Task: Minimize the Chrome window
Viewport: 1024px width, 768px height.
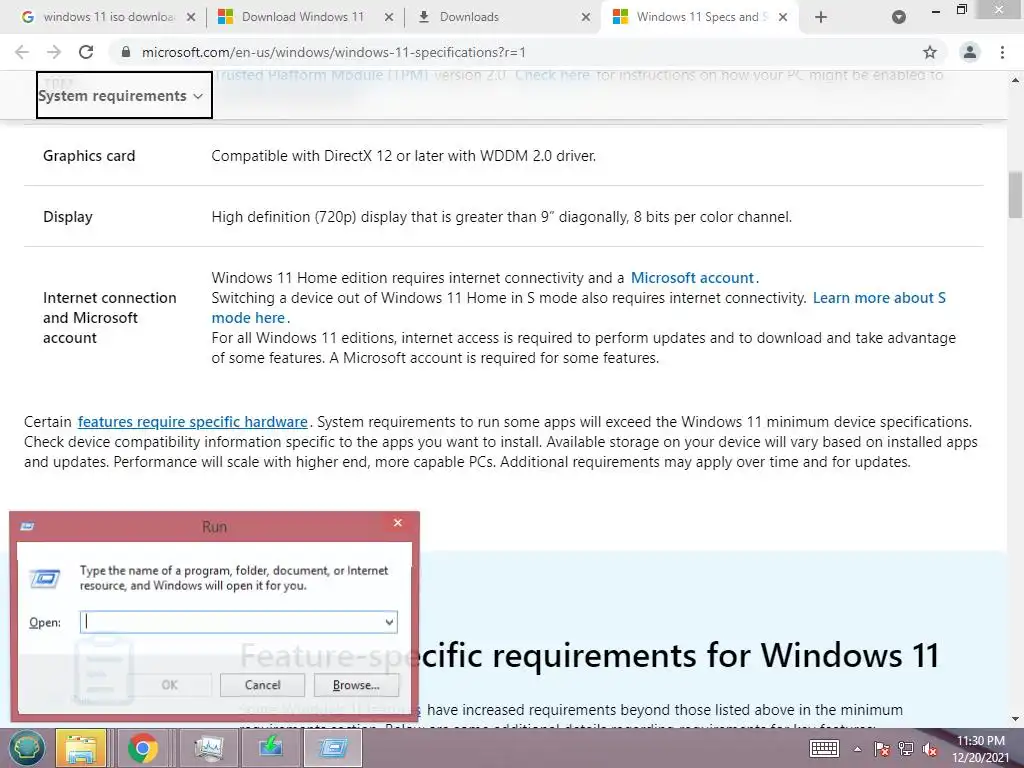Action: pos(935,10)
